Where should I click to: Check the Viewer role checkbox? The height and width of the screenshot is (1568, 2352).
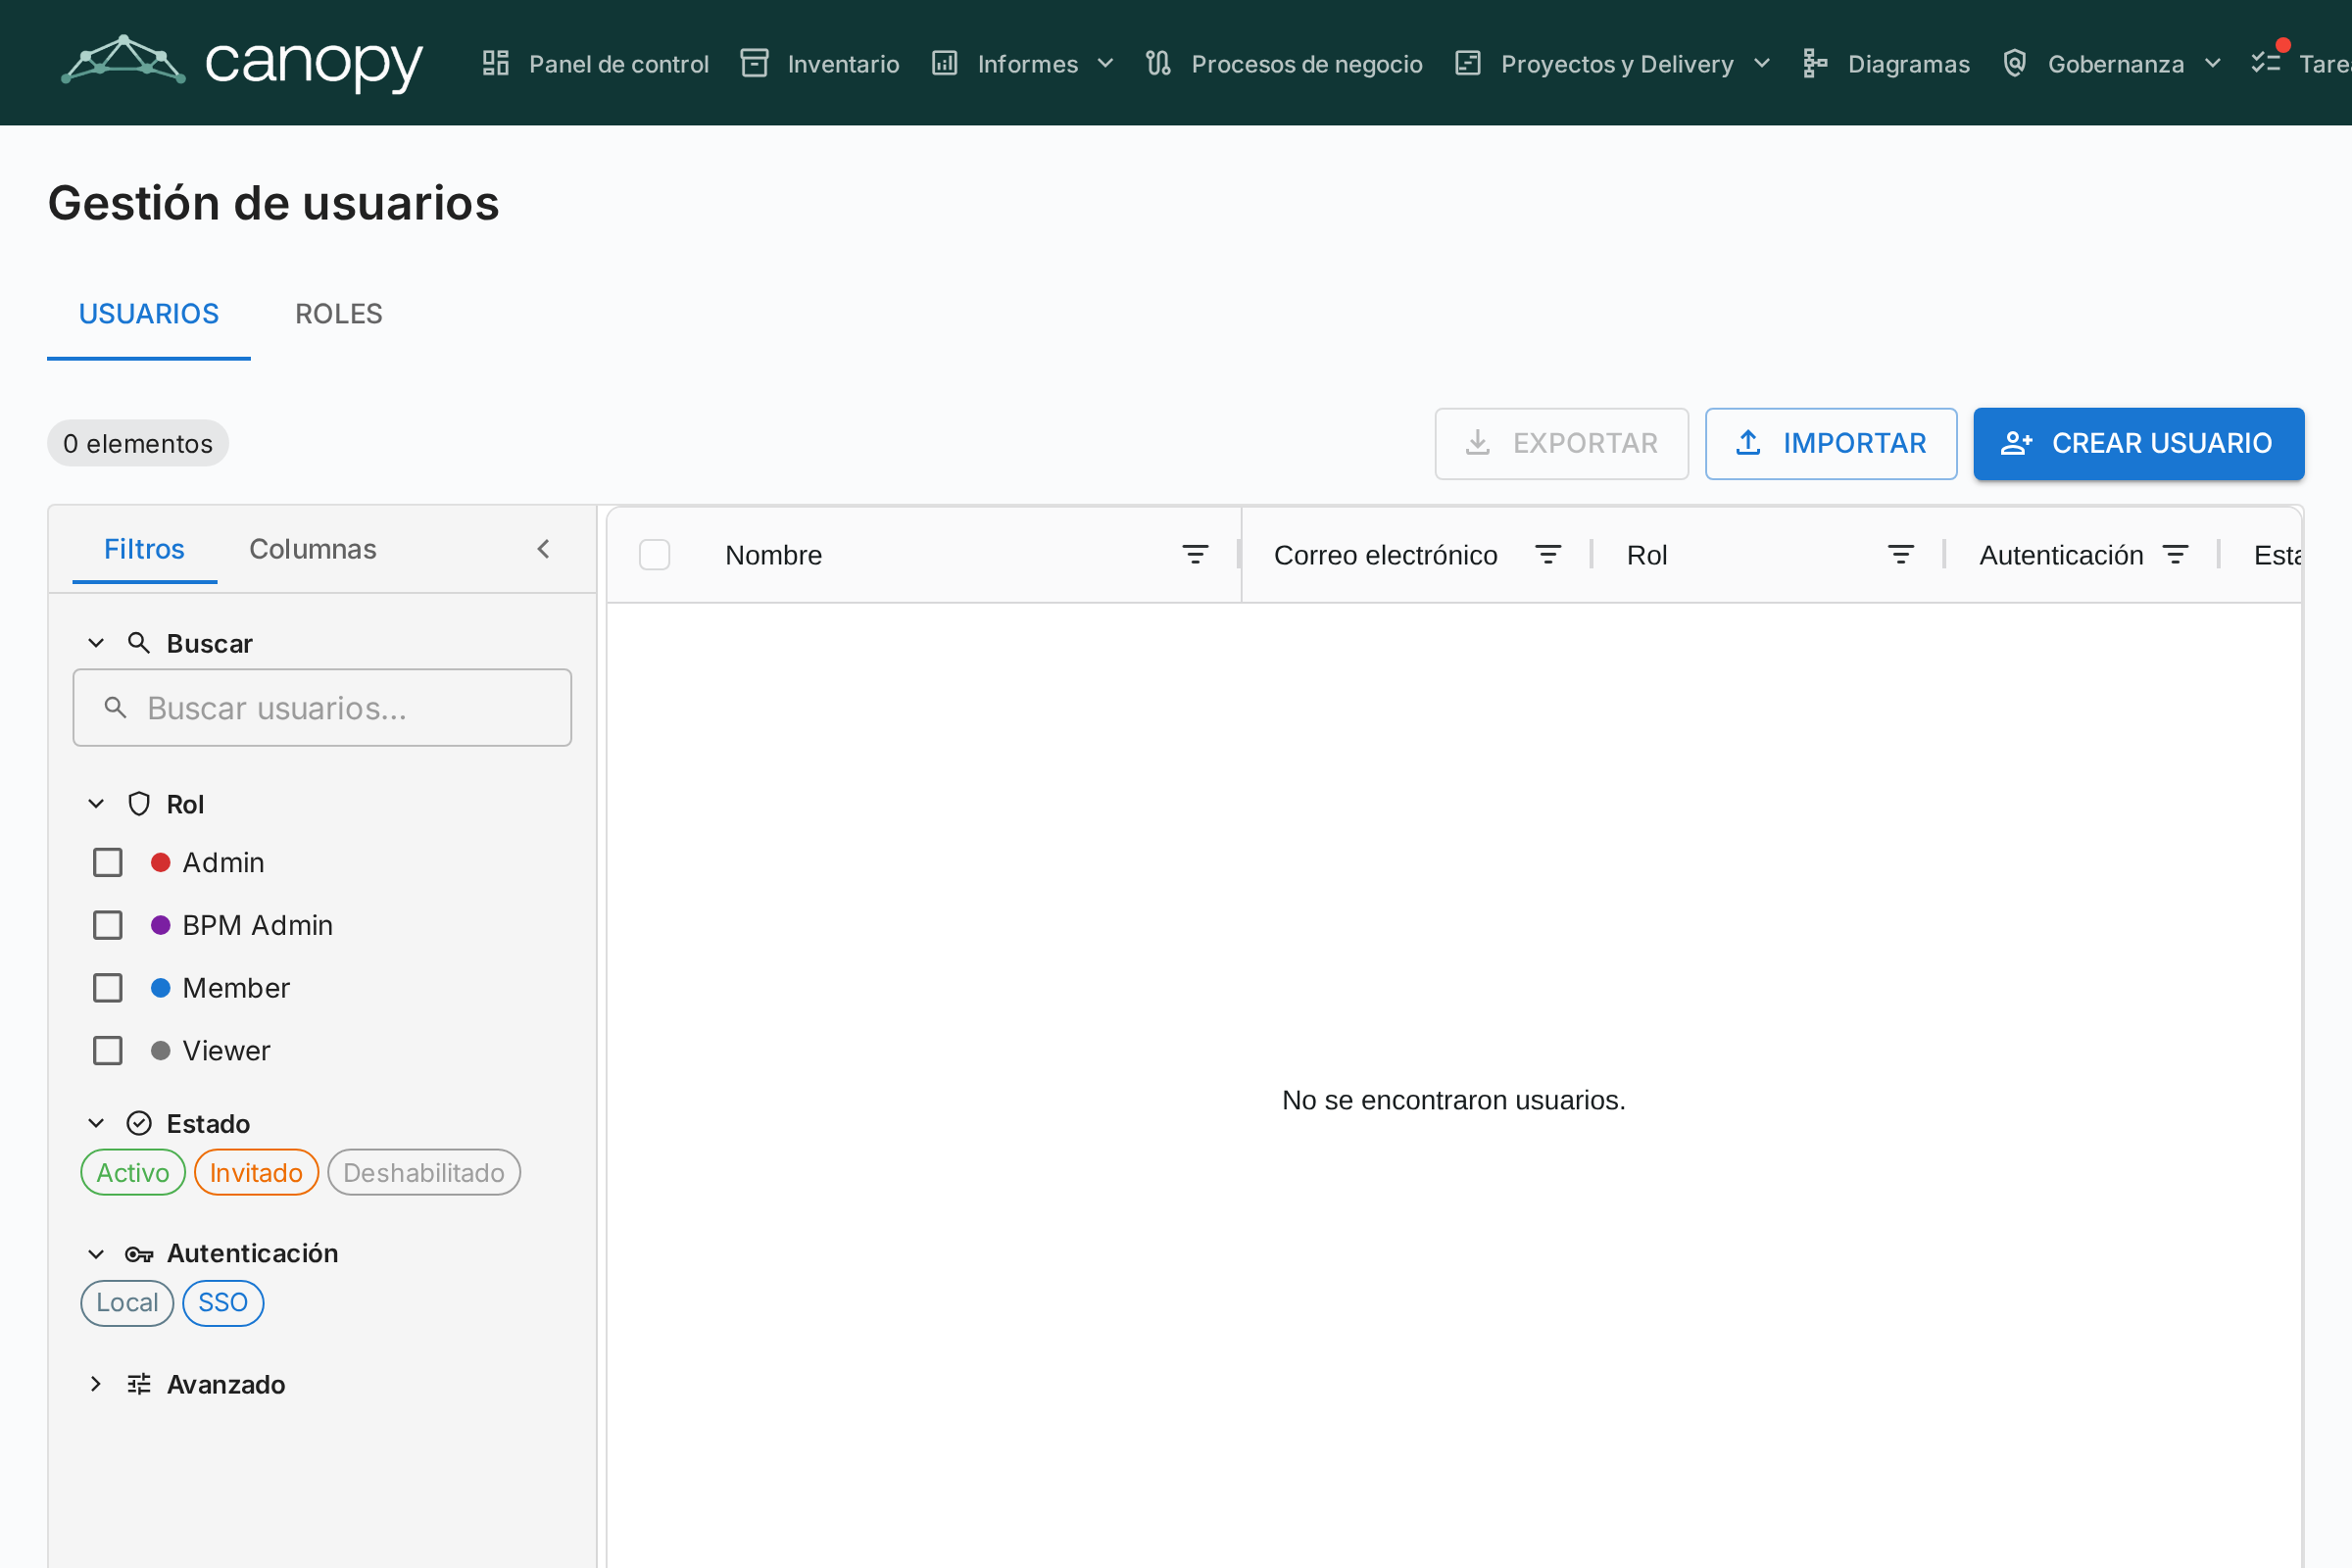click(x=108, y=1051)
